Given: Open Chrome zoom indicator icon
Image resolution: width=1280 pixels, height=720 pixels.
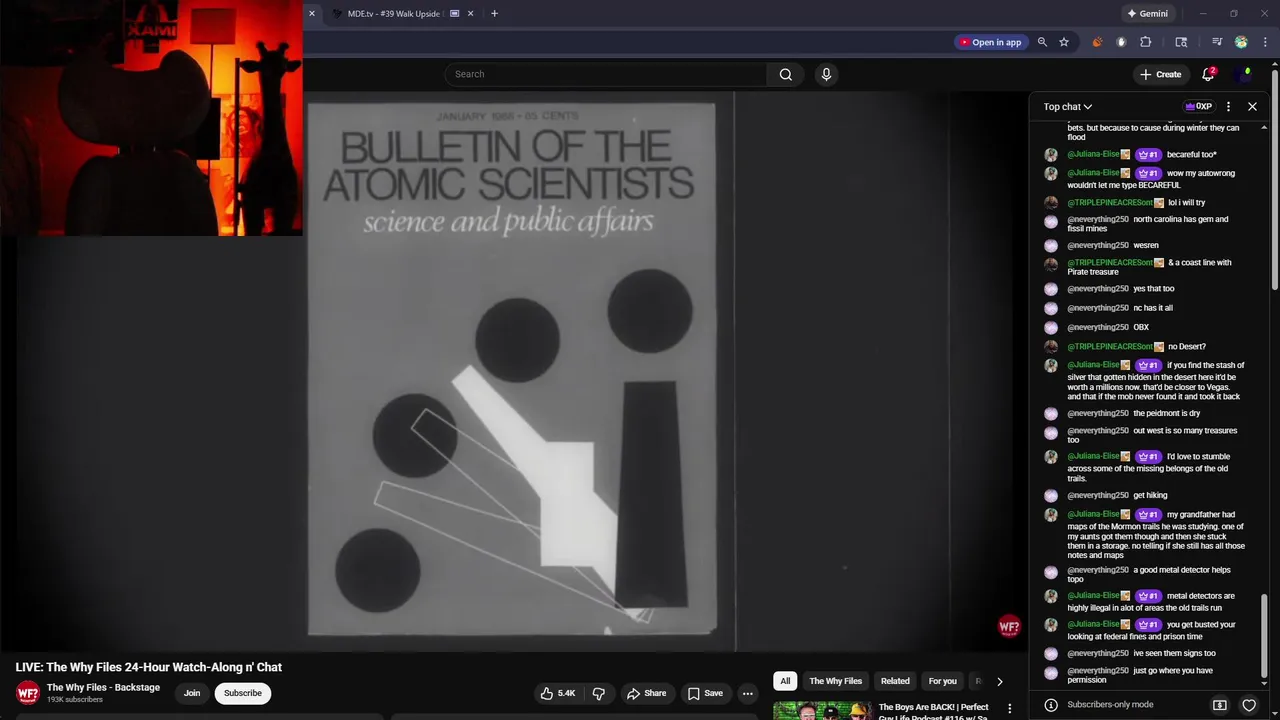Looking at the screenshot, I should pyautogui.click(x=1042, y=42).
